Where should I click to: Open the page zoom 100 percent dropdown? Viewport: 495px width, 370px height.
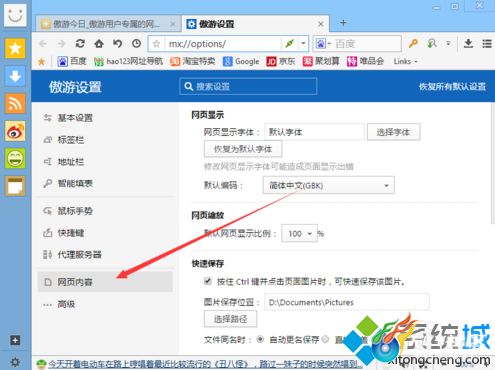tap(299, 233)
